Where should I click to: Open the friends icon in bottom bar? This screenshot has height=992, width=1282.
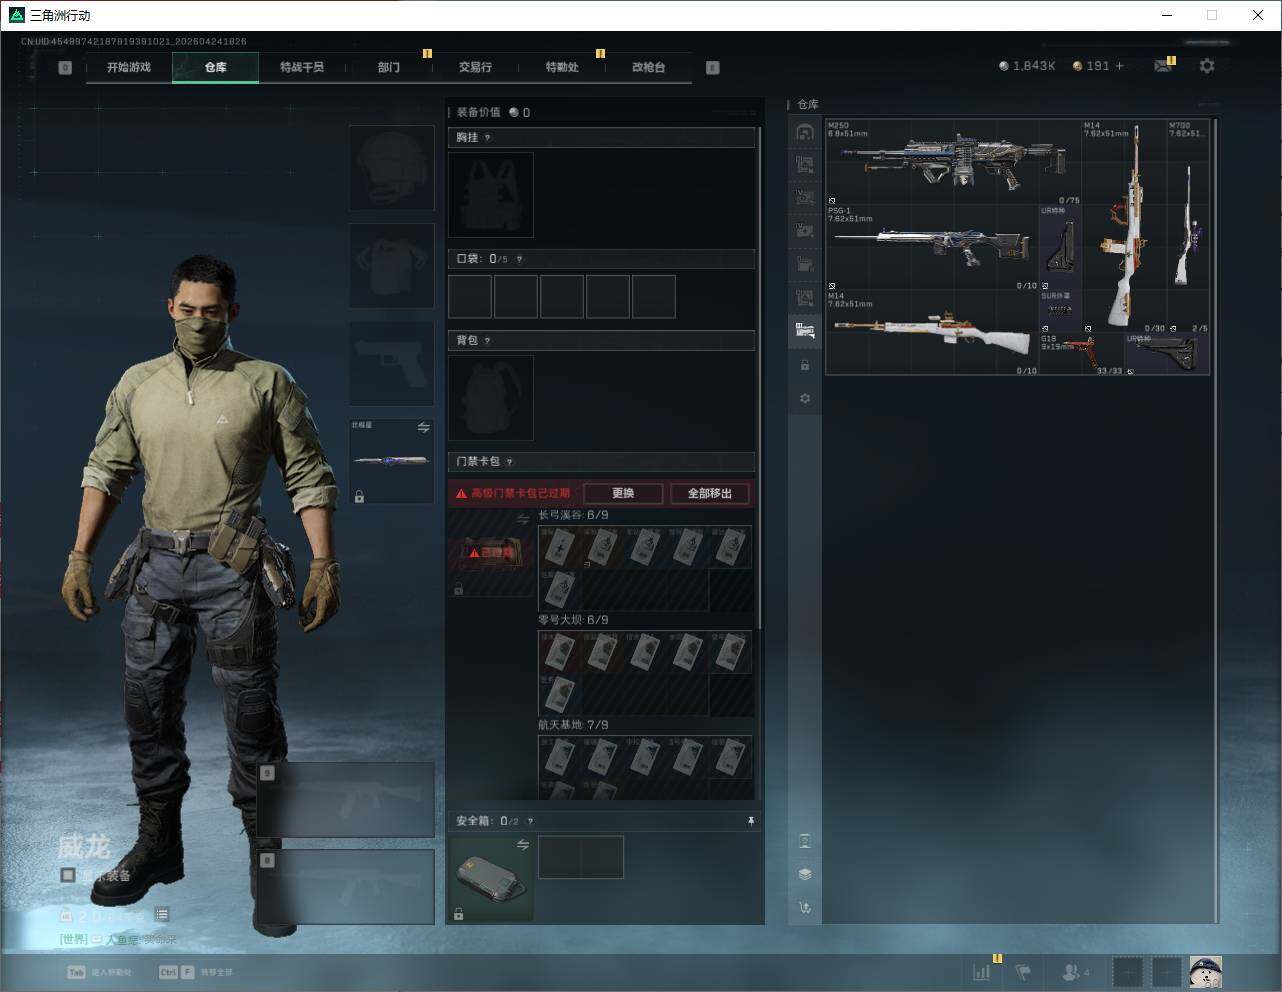click(x=1073, y=971)
